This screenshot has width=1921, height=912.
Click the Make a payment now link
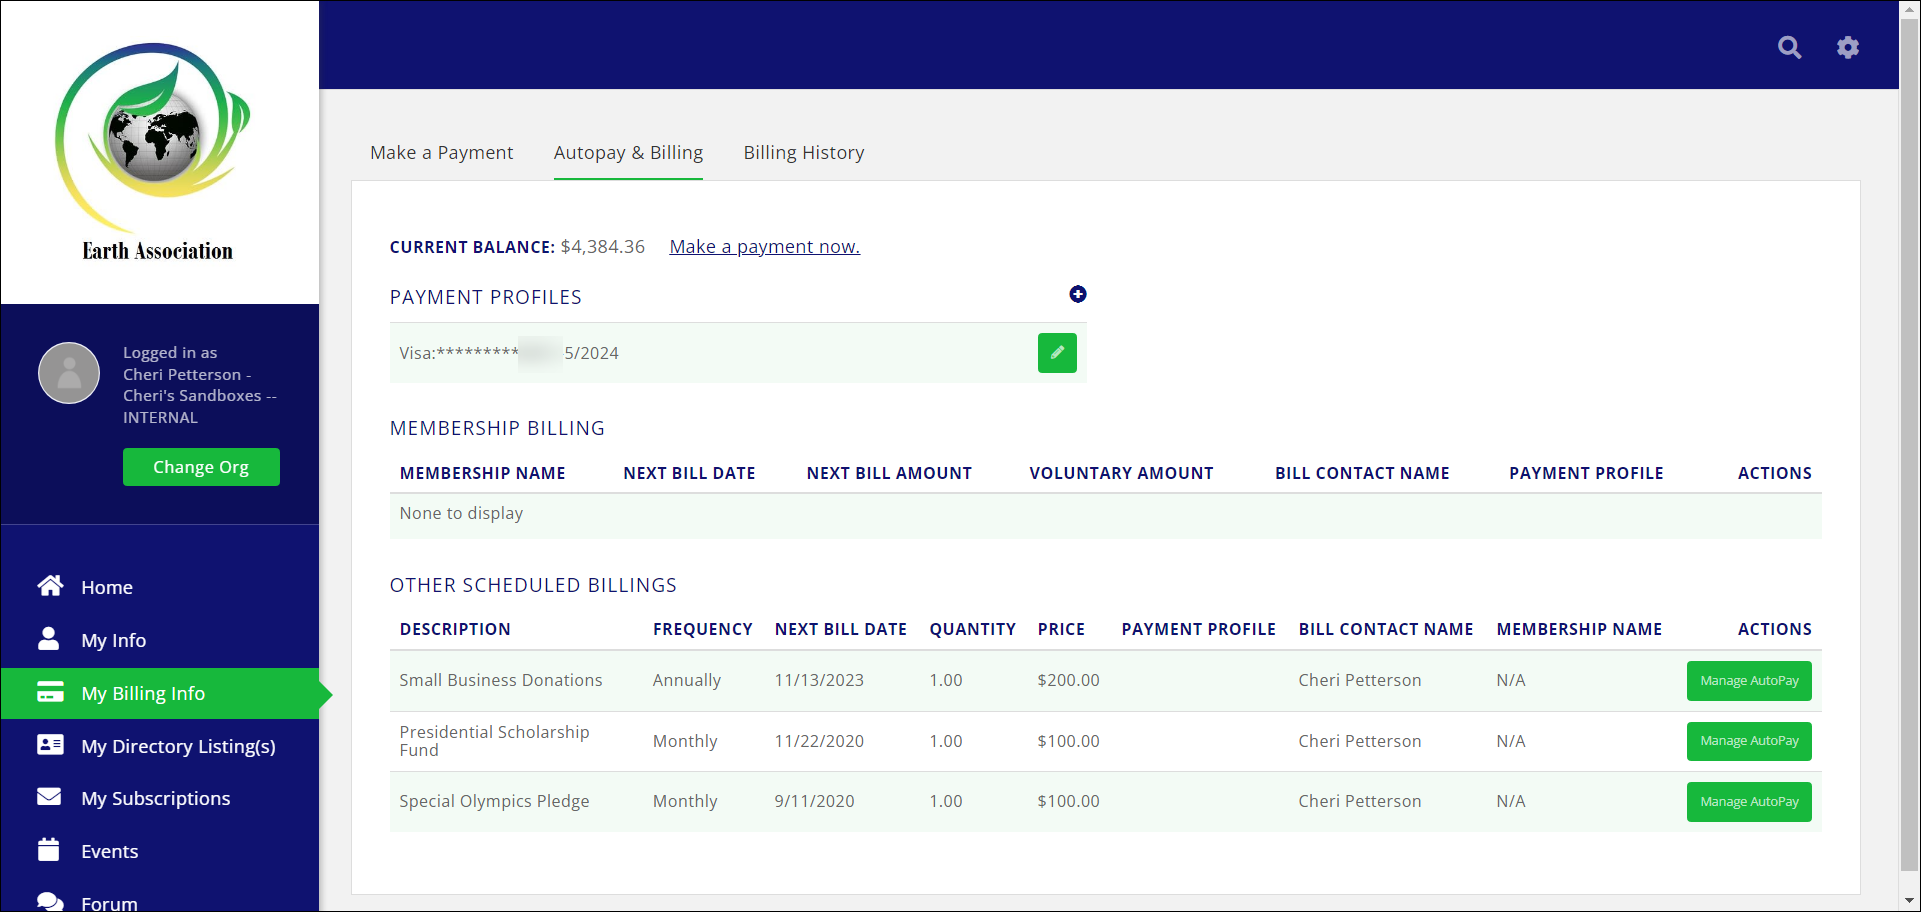click(764, 246)
